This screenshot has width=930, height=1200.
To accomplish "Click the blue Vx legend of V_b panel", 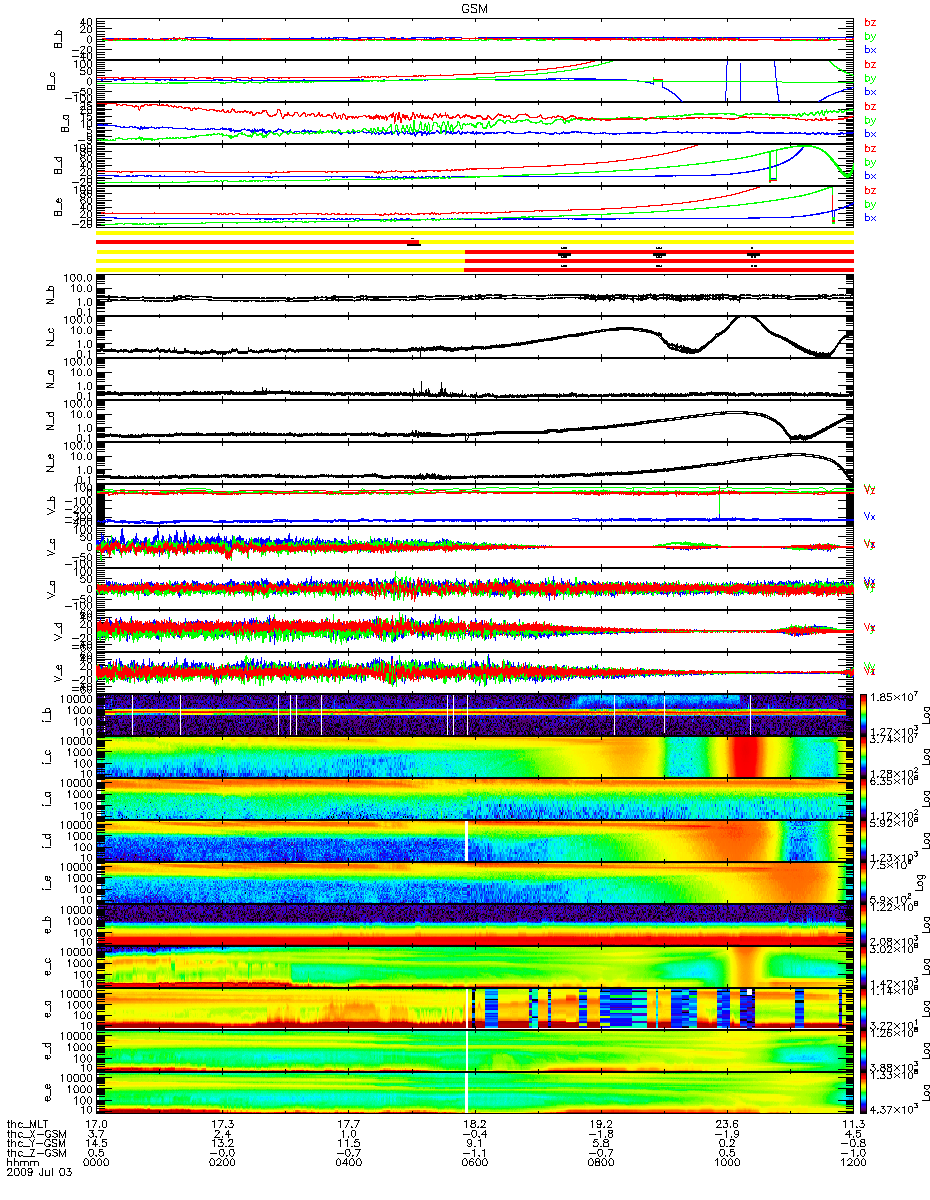I will click(x=870, y=516).
